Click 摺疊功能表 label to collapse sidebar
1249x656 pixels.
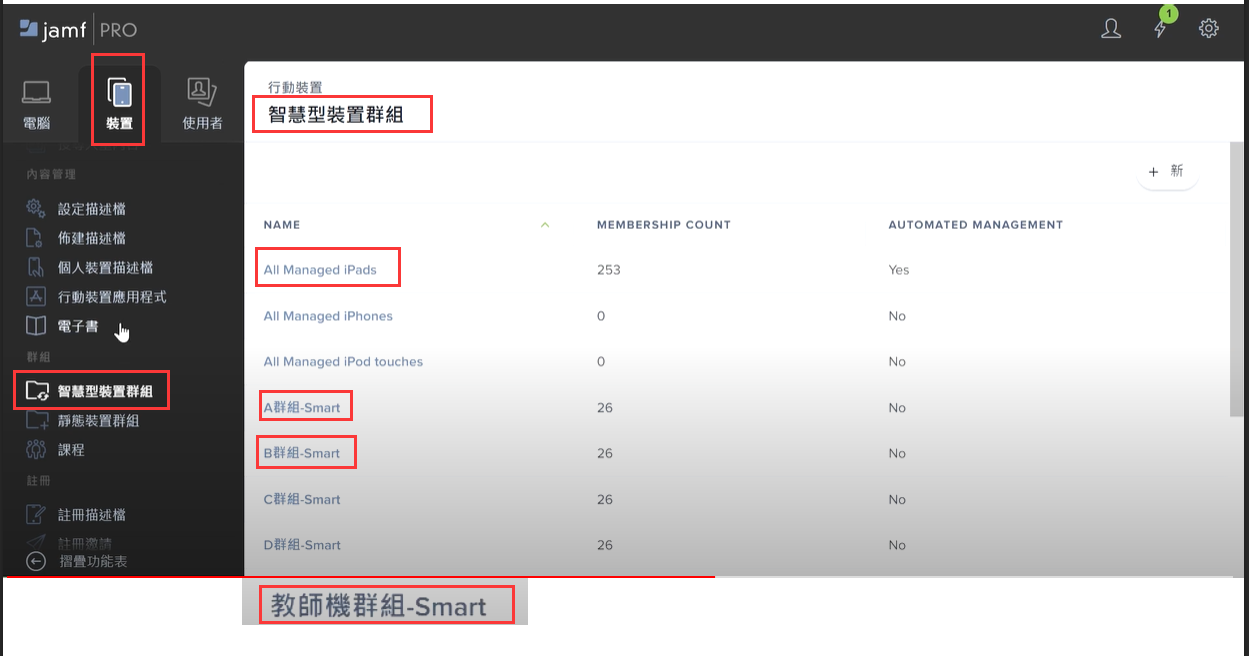click(x=94, y=561)
